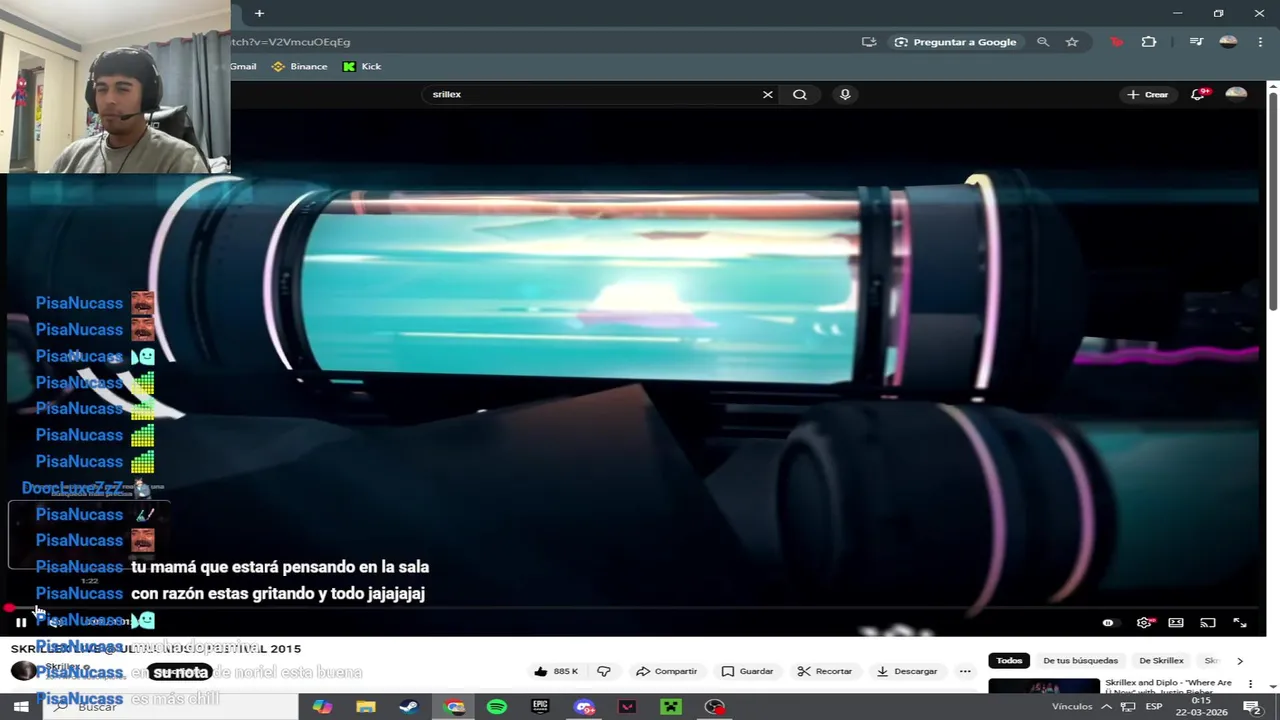Open Steam from taskbar
The image size is (1280, 720).
click(x=409, y=707)
